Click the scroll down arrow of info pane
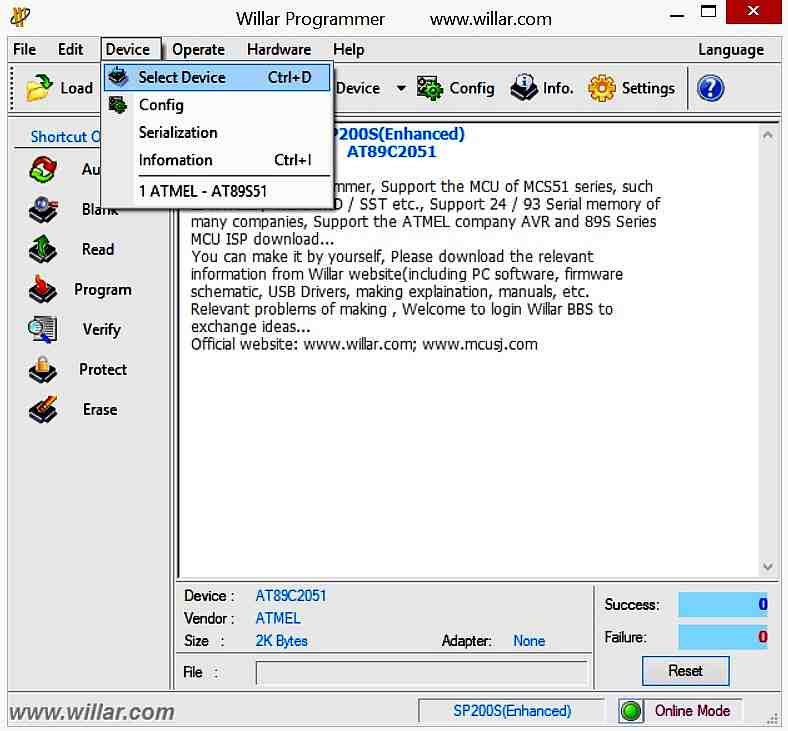The image size is (788, 731). click(x=767, y=567)
